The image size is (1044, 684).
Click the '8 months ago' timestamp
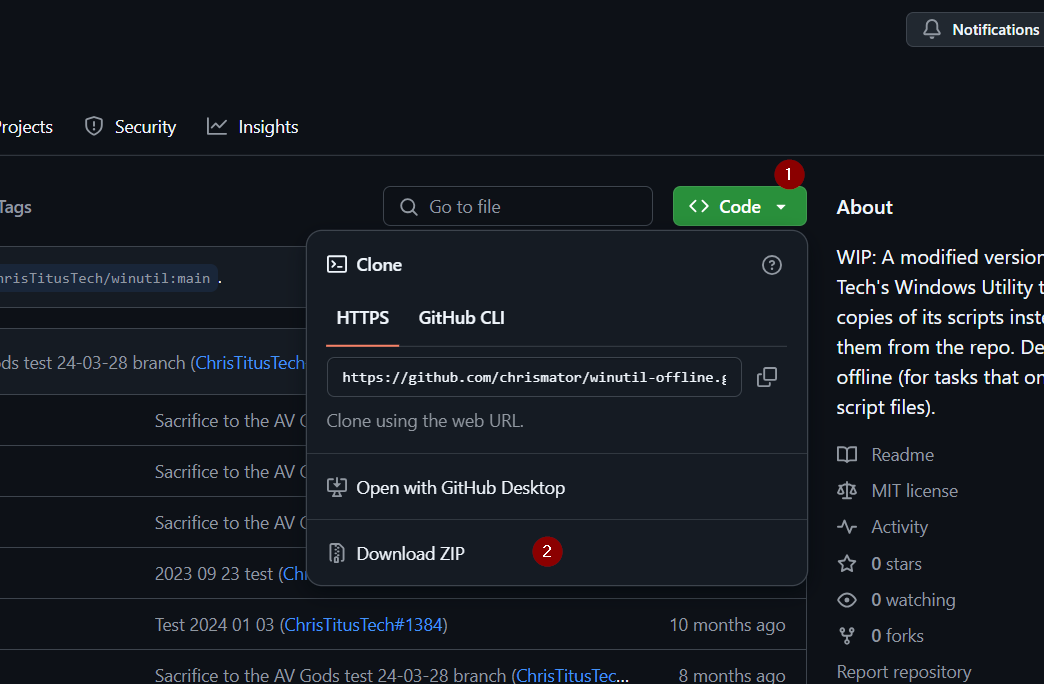[732, 675]
